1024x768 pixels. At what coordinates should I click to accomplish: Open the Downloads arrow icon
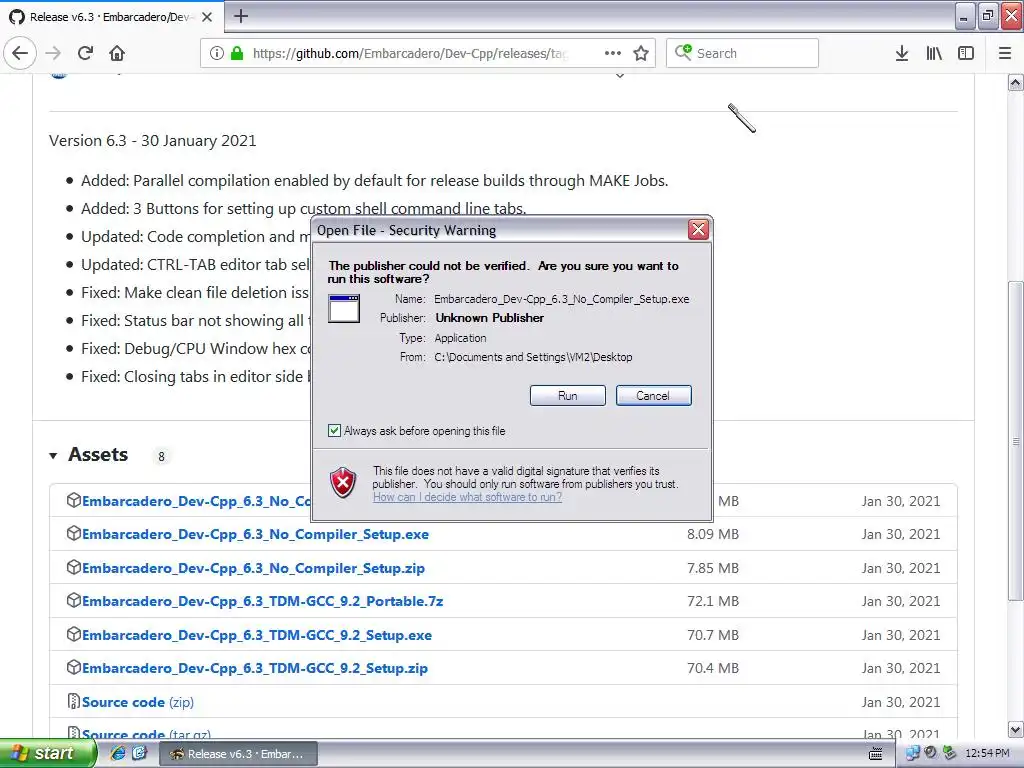(902, 53)
